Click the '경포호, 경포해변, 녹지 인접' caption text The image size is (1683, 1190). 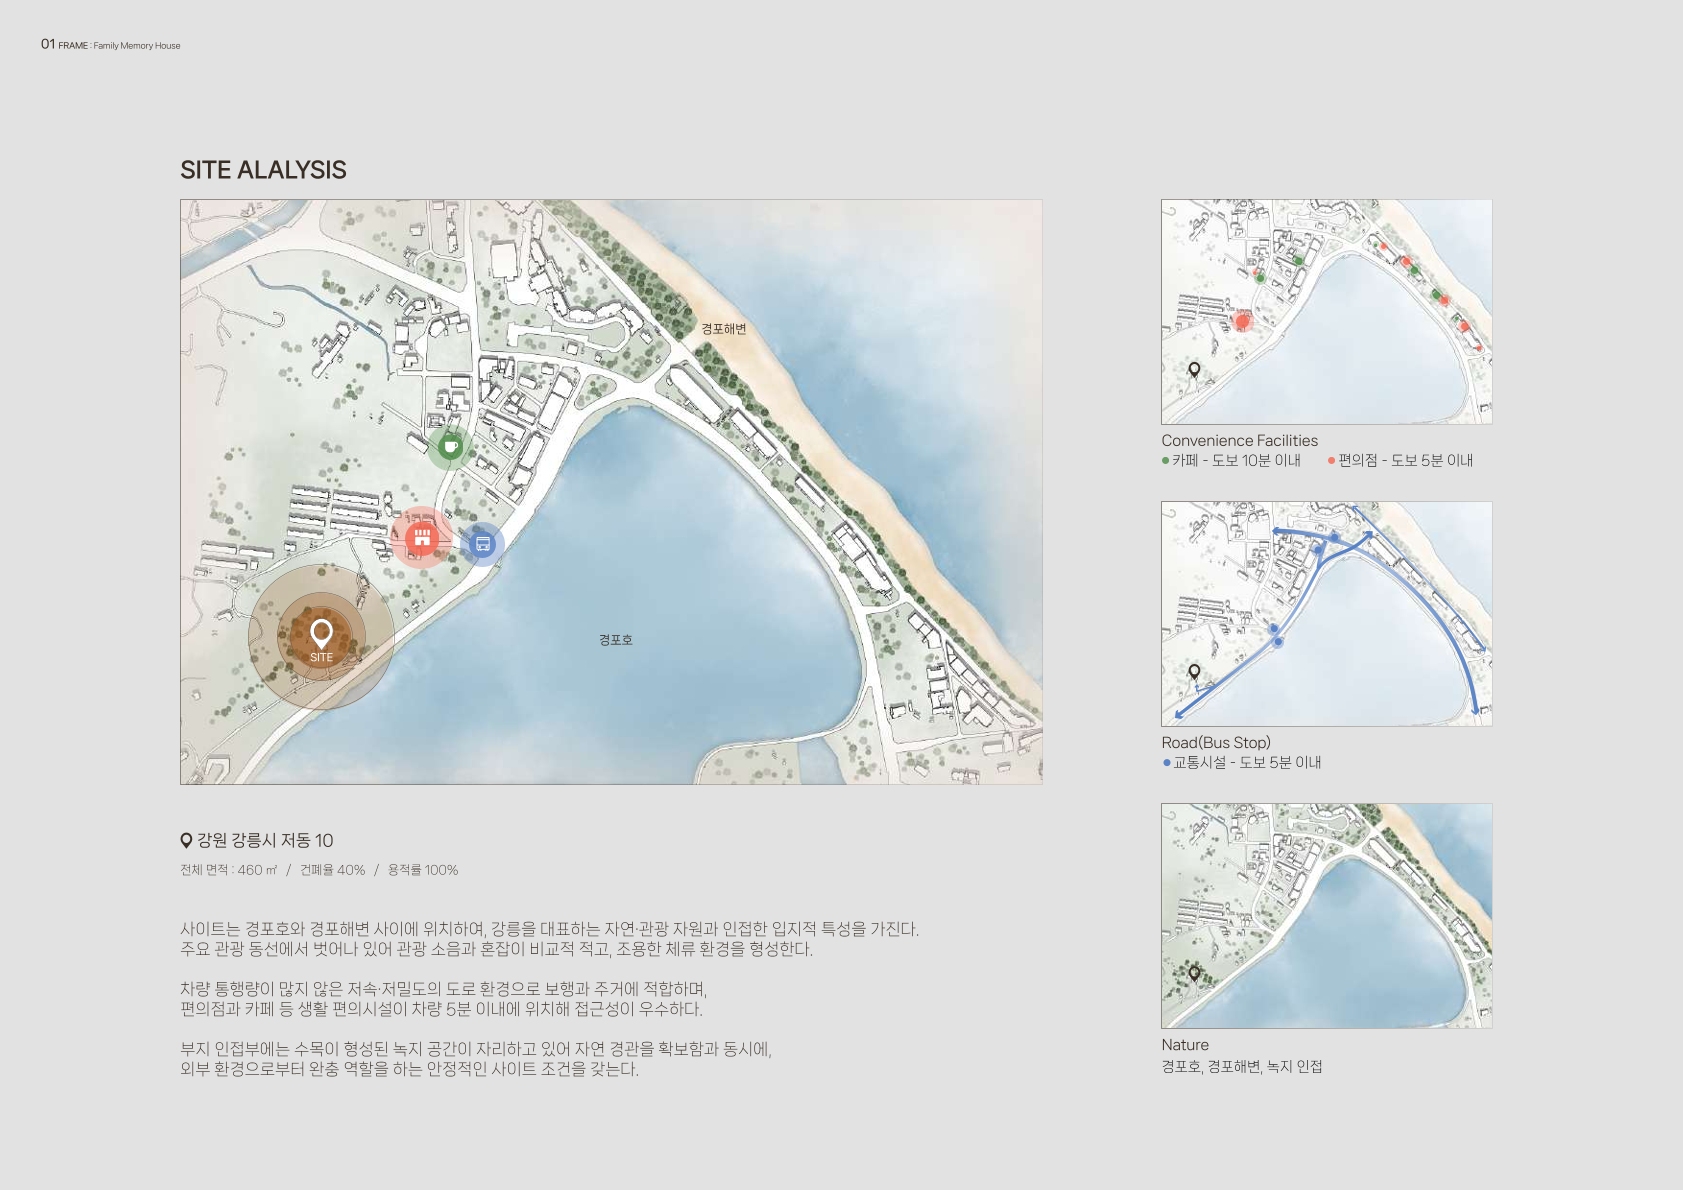[x=1242, y=1067]
